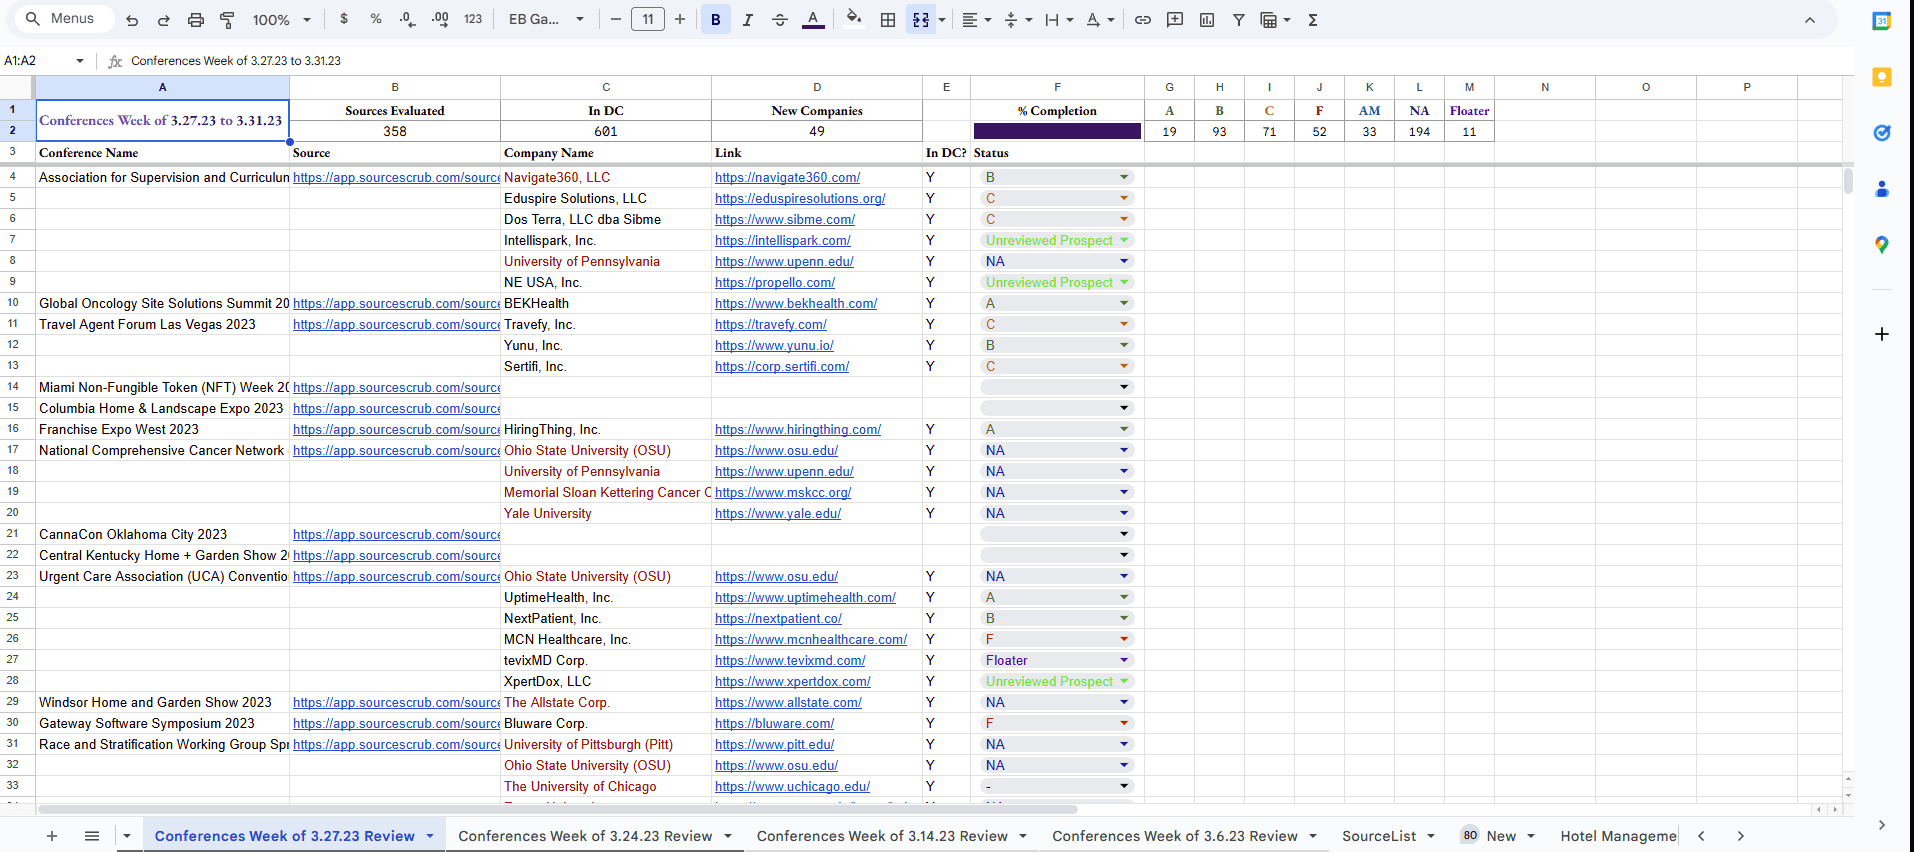Open the bluware.com link

pyautogui.click(x=774, y=724)
